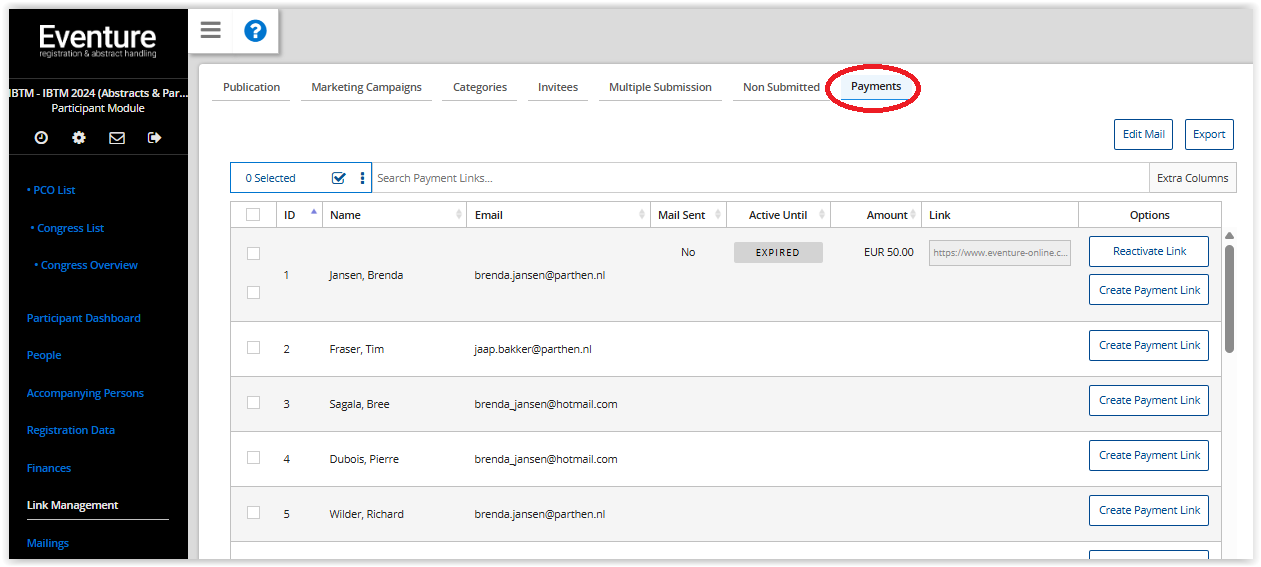
Task: Open the Non Submitted tab
Action: 781,87
